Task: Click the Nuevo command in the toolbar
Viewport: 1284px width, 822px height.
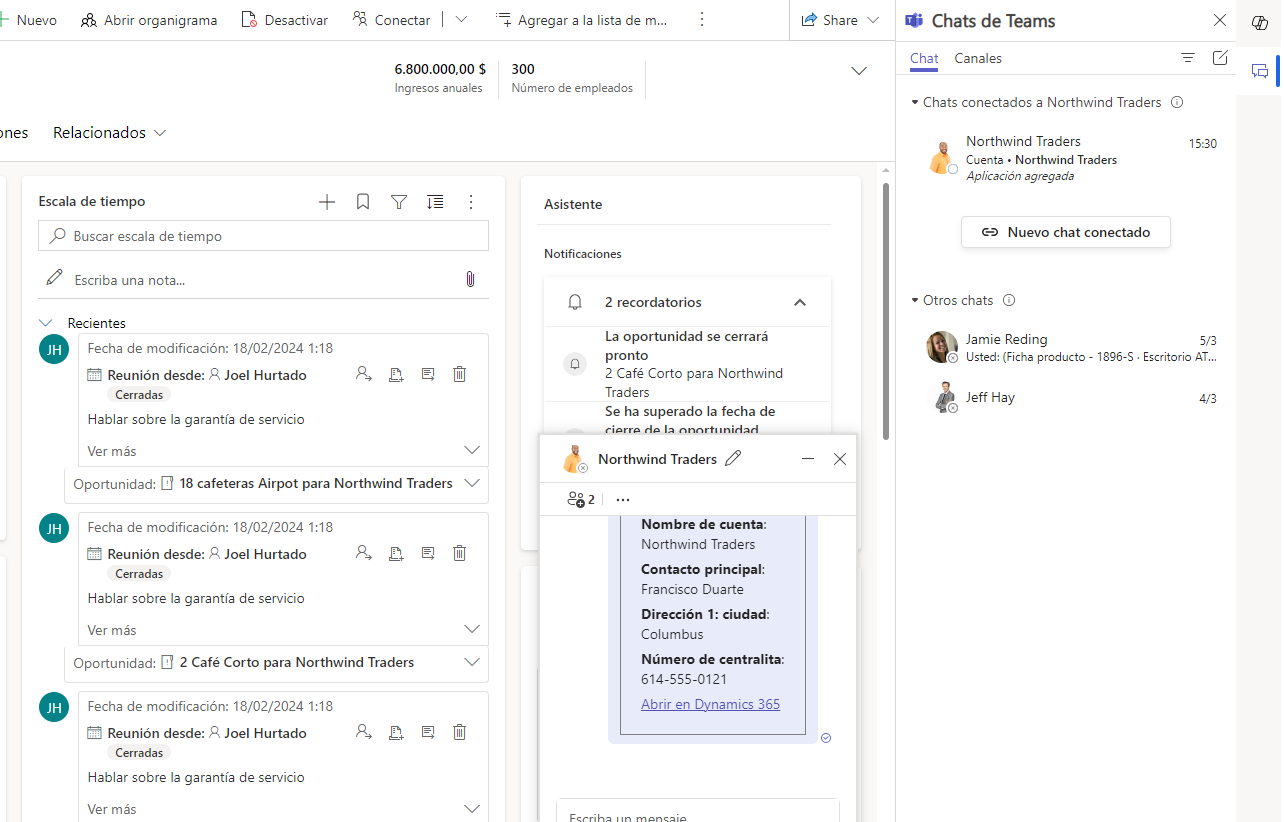Action: pyautogui.click(x=30, y=20)
